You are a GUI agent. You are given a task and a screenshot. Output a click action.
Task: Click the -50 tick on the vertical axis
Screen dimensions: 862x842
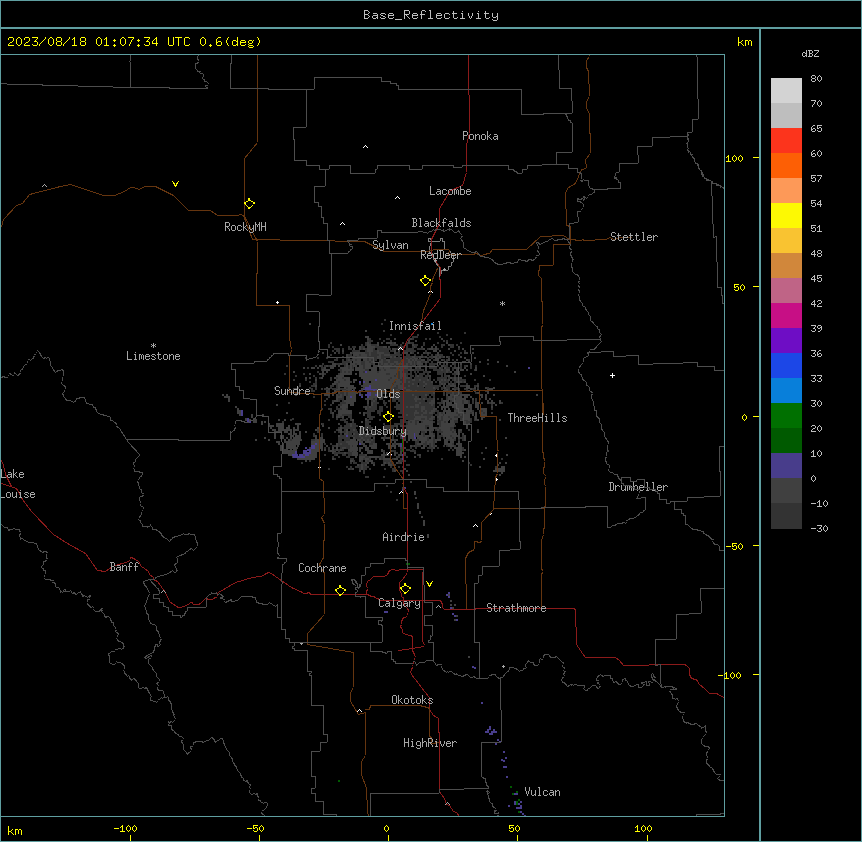(734, 546)
